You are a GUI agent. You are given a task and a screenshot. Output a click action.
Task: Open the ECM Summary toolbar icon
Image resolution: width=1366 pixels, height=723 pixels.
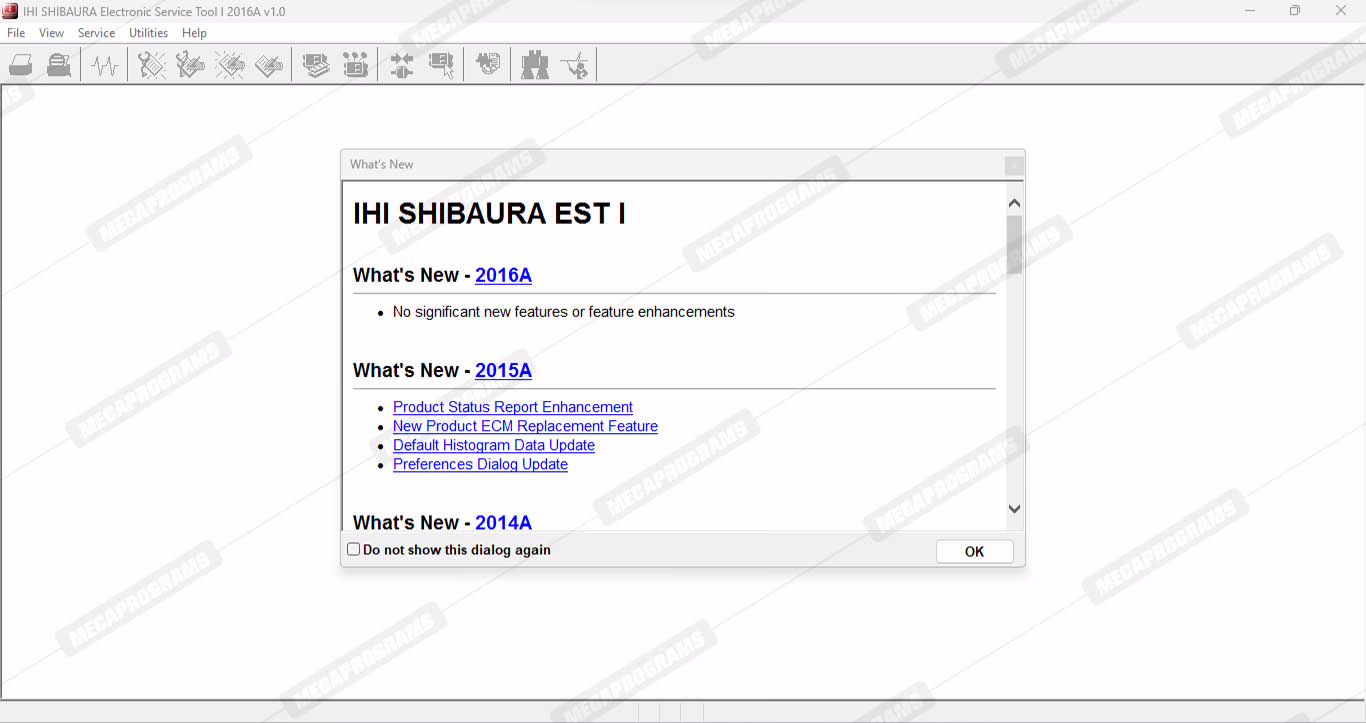(x=316, y=66)
